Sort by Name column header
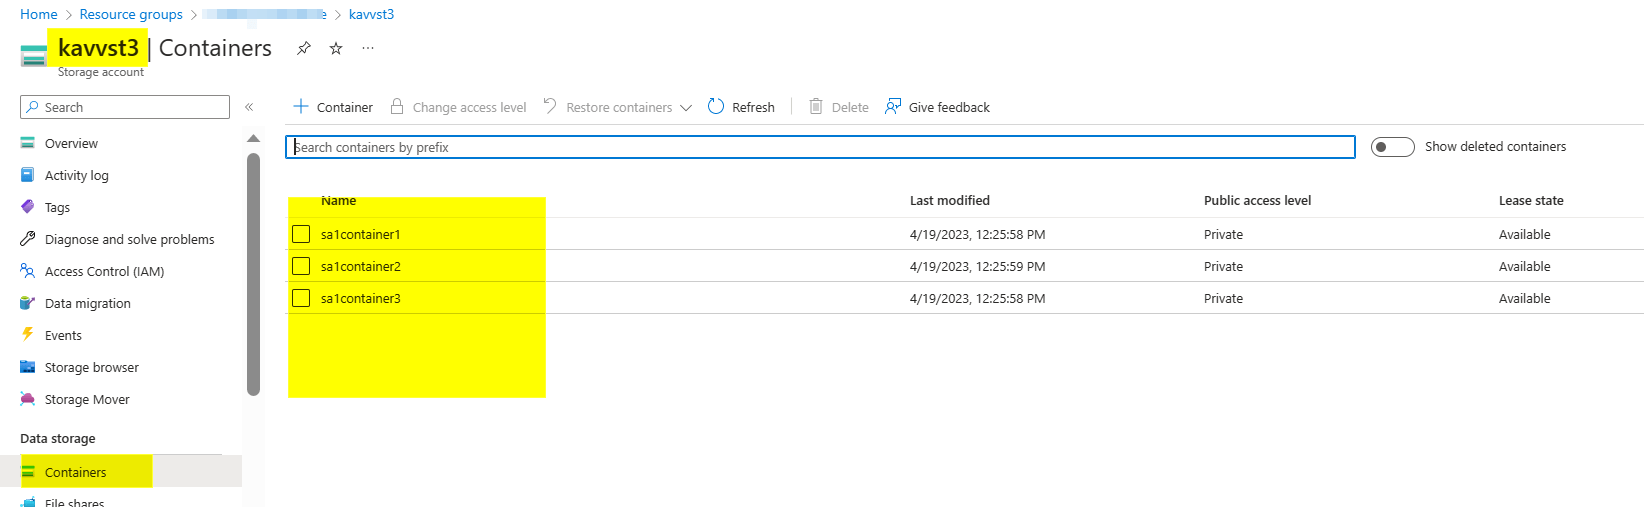1644x507 pixels. pos(338,200)
